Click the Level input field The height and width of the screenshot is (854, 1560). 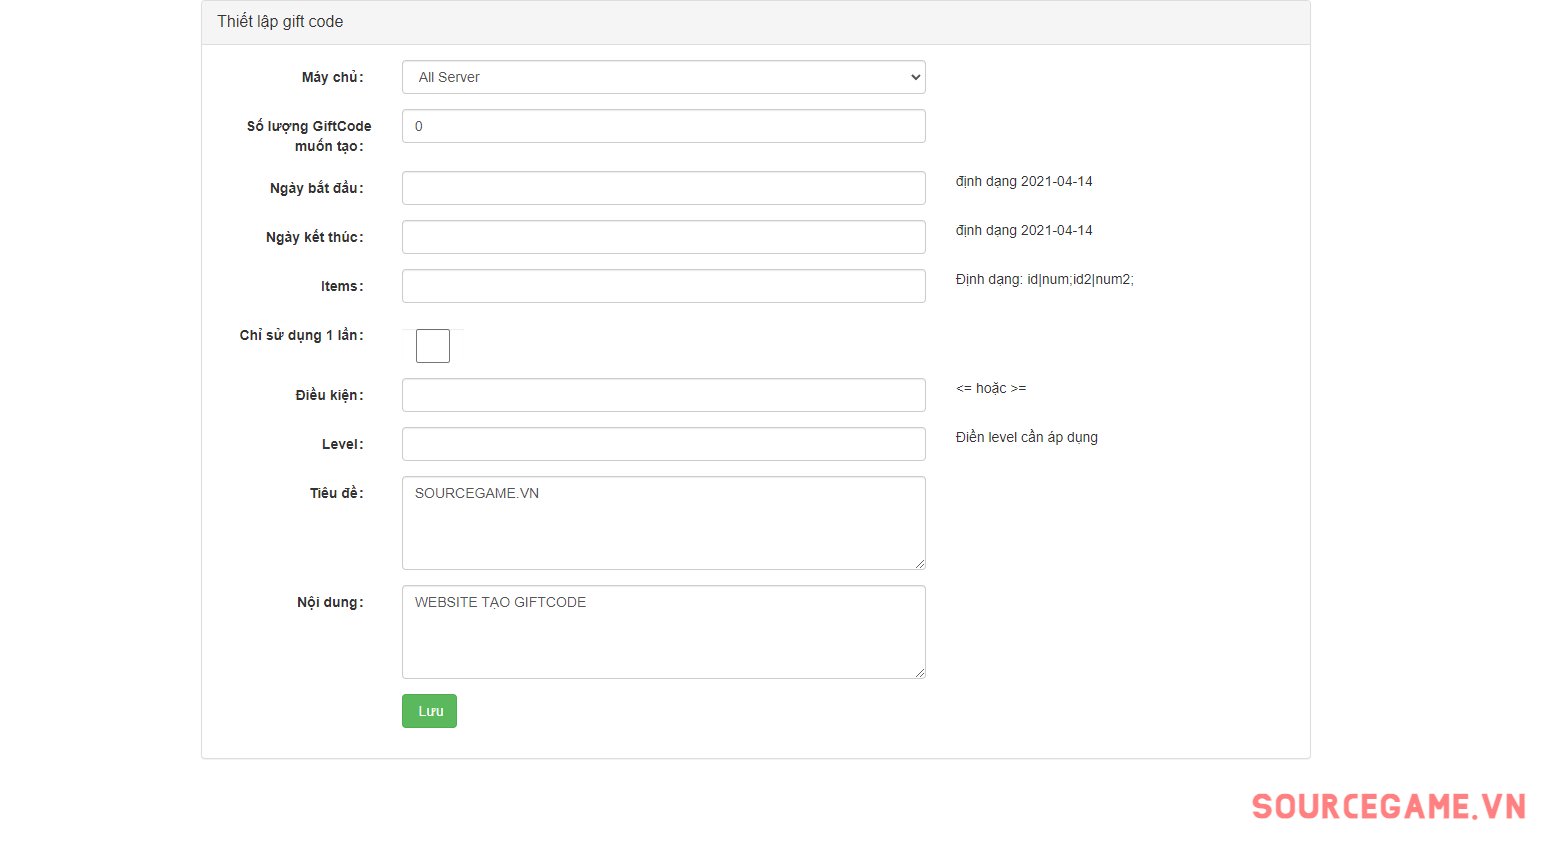click(663, 444)
